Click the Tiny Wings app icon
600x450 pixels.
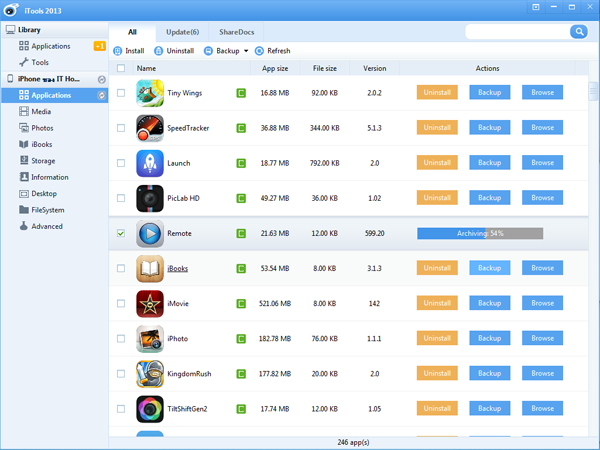pos(150,93)
